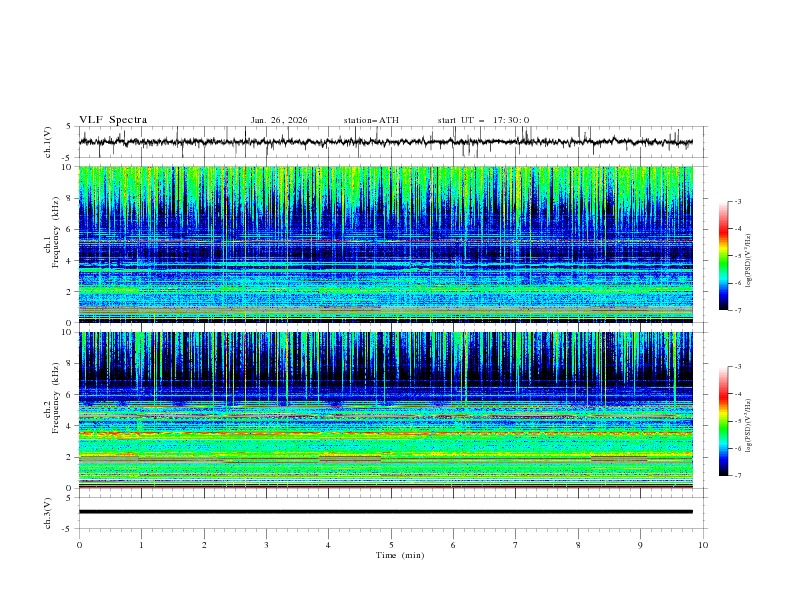Click the ch.3 flat black trace
Image resolution: width=792 pixels, height=612 pixels.
386,512
